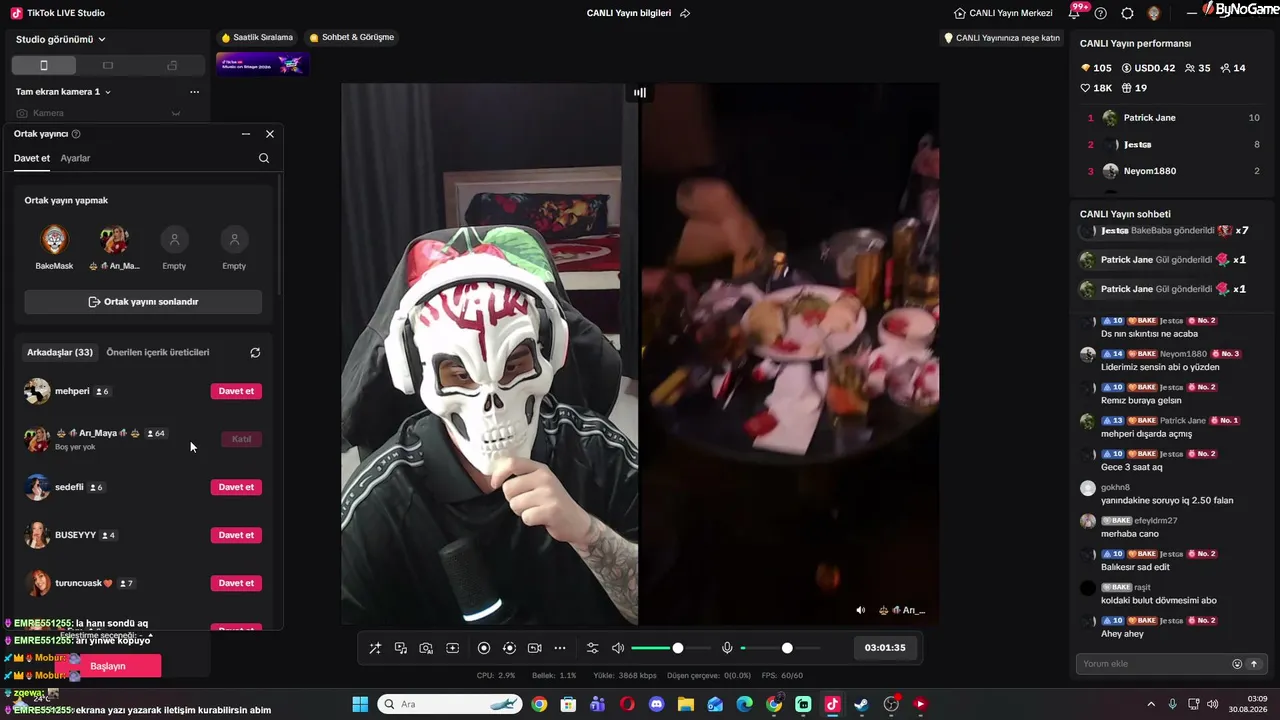This screenshot has width=1280, height=720.
Task: Open the notifications bell
Action: coord(1075,13)
